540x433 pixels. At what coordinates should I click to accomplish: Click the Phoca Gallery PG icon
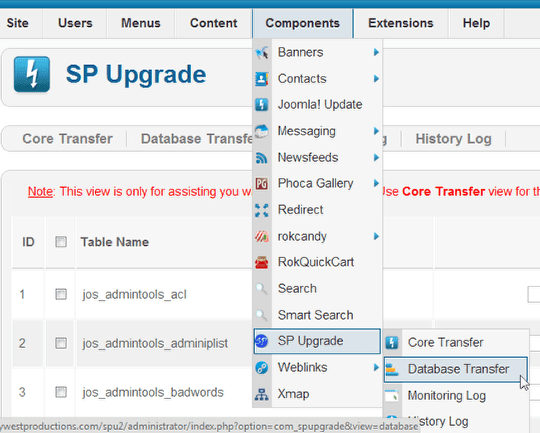[x=262, y=184]
